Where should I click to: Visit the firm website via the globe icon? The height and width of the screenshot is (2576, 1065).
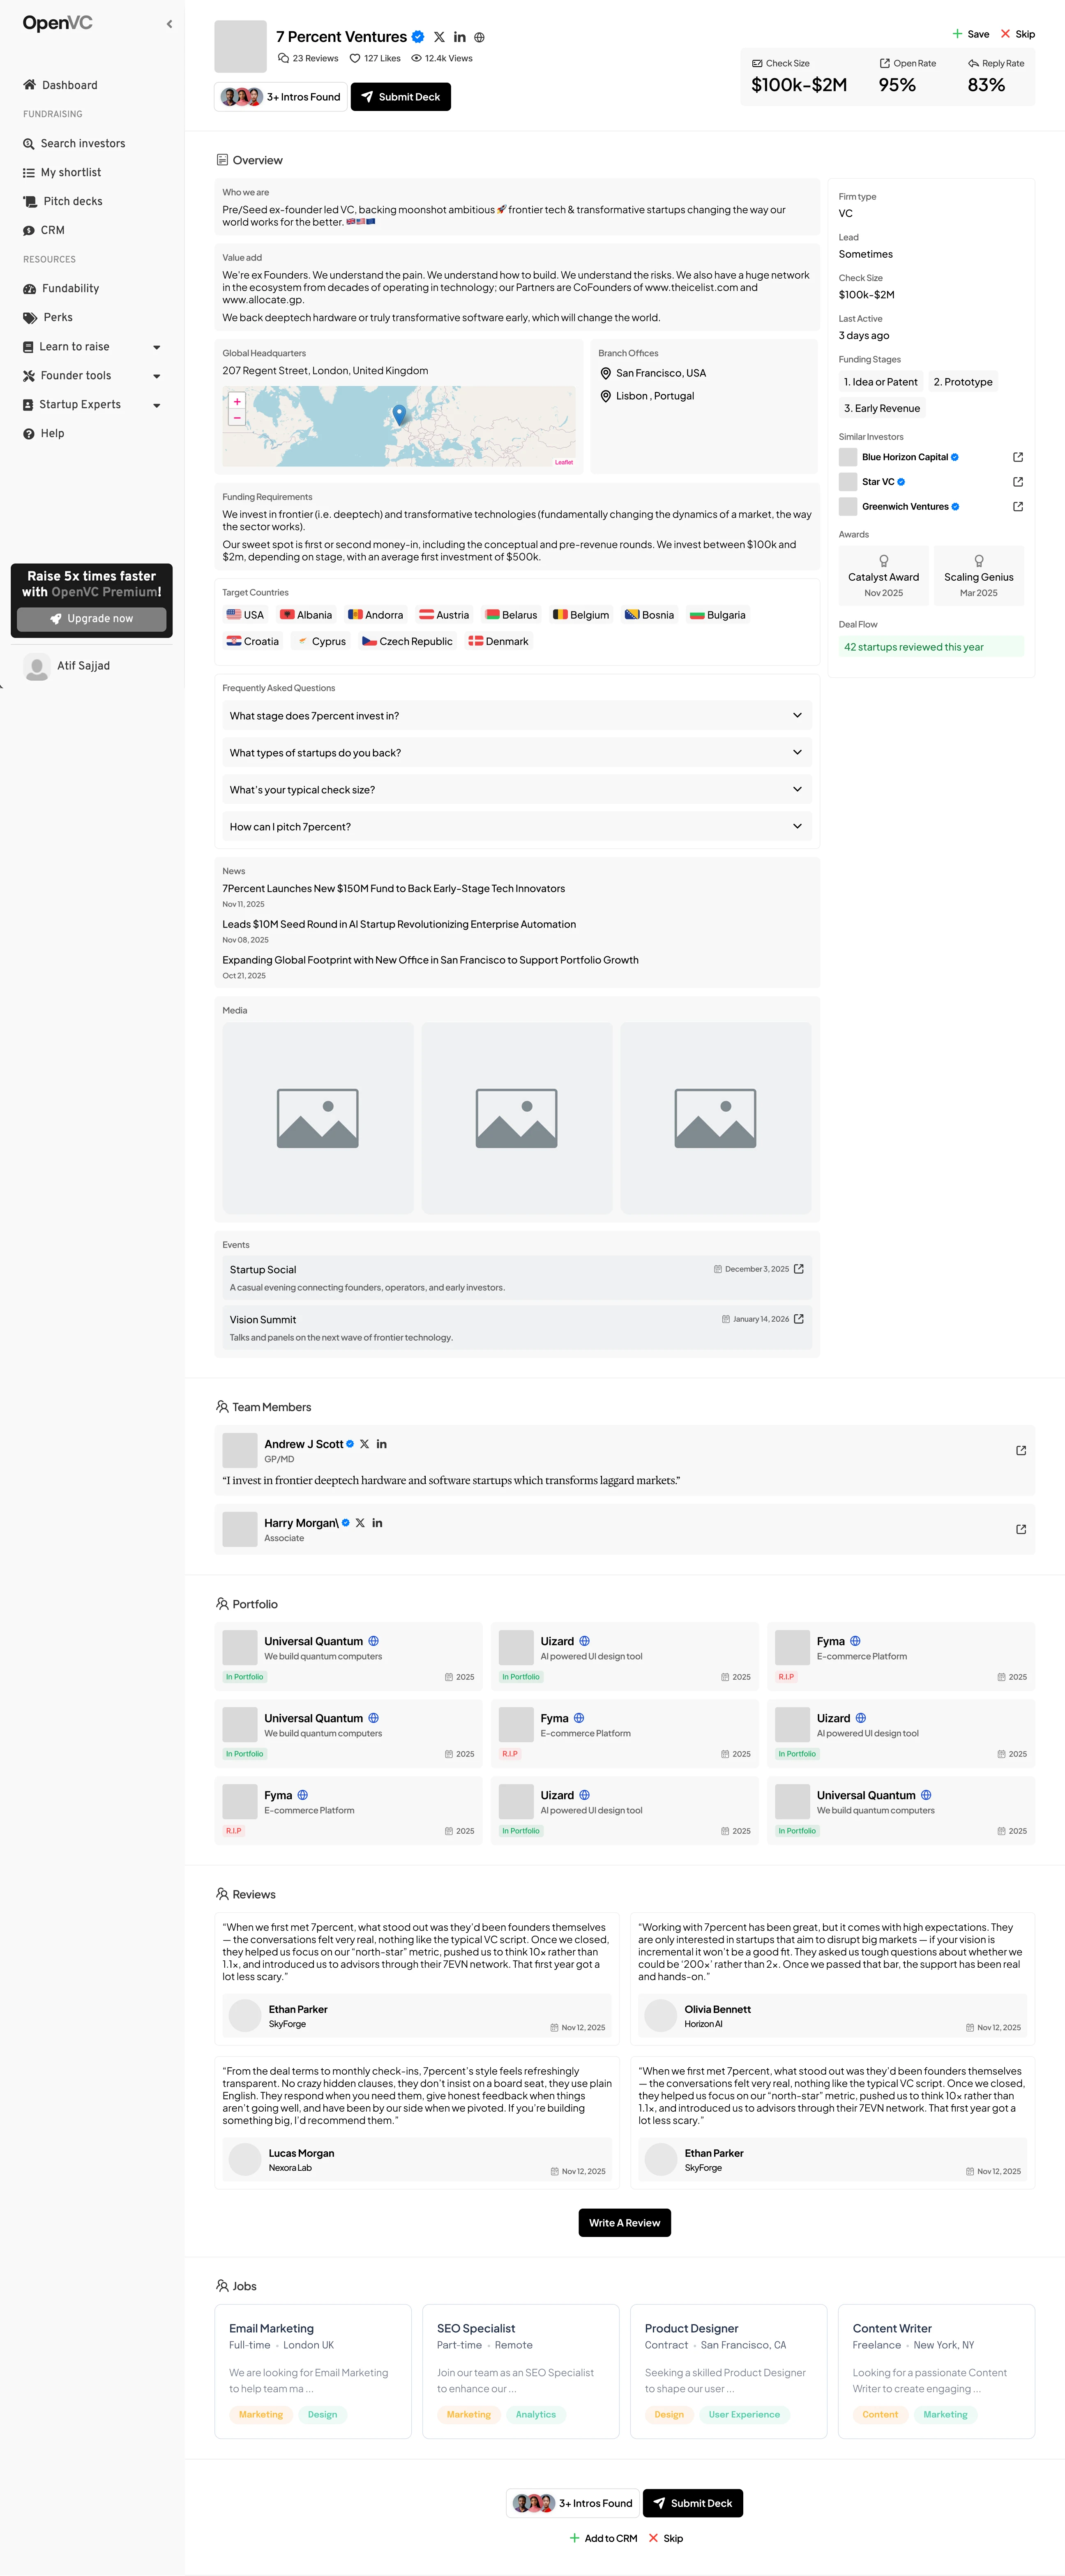[479, 36]
